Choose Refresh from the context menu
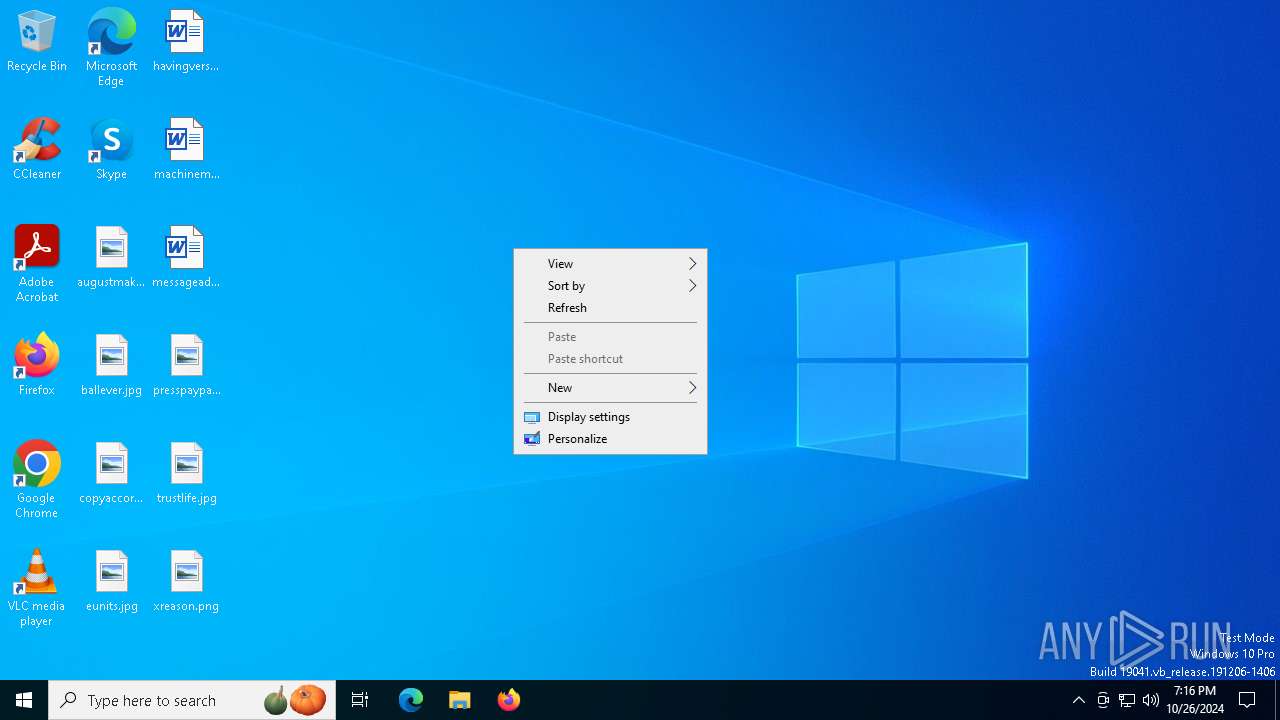 [610, 308]
